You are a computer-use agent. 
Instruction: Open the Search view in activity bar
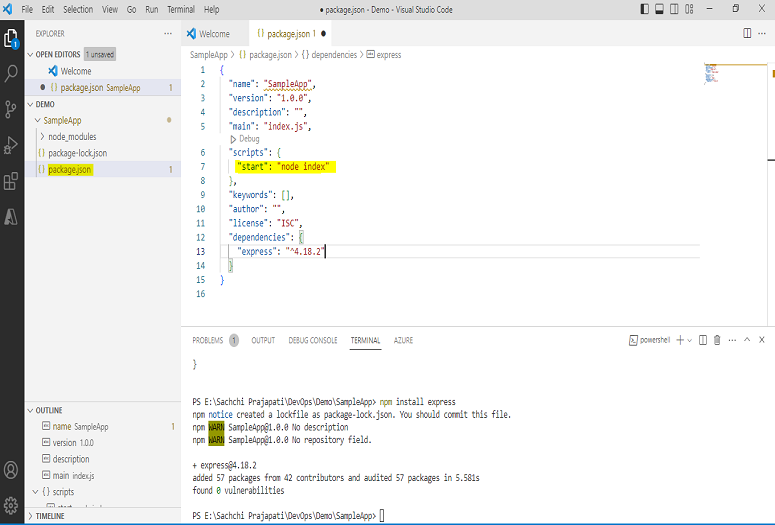tap(11, 73)
